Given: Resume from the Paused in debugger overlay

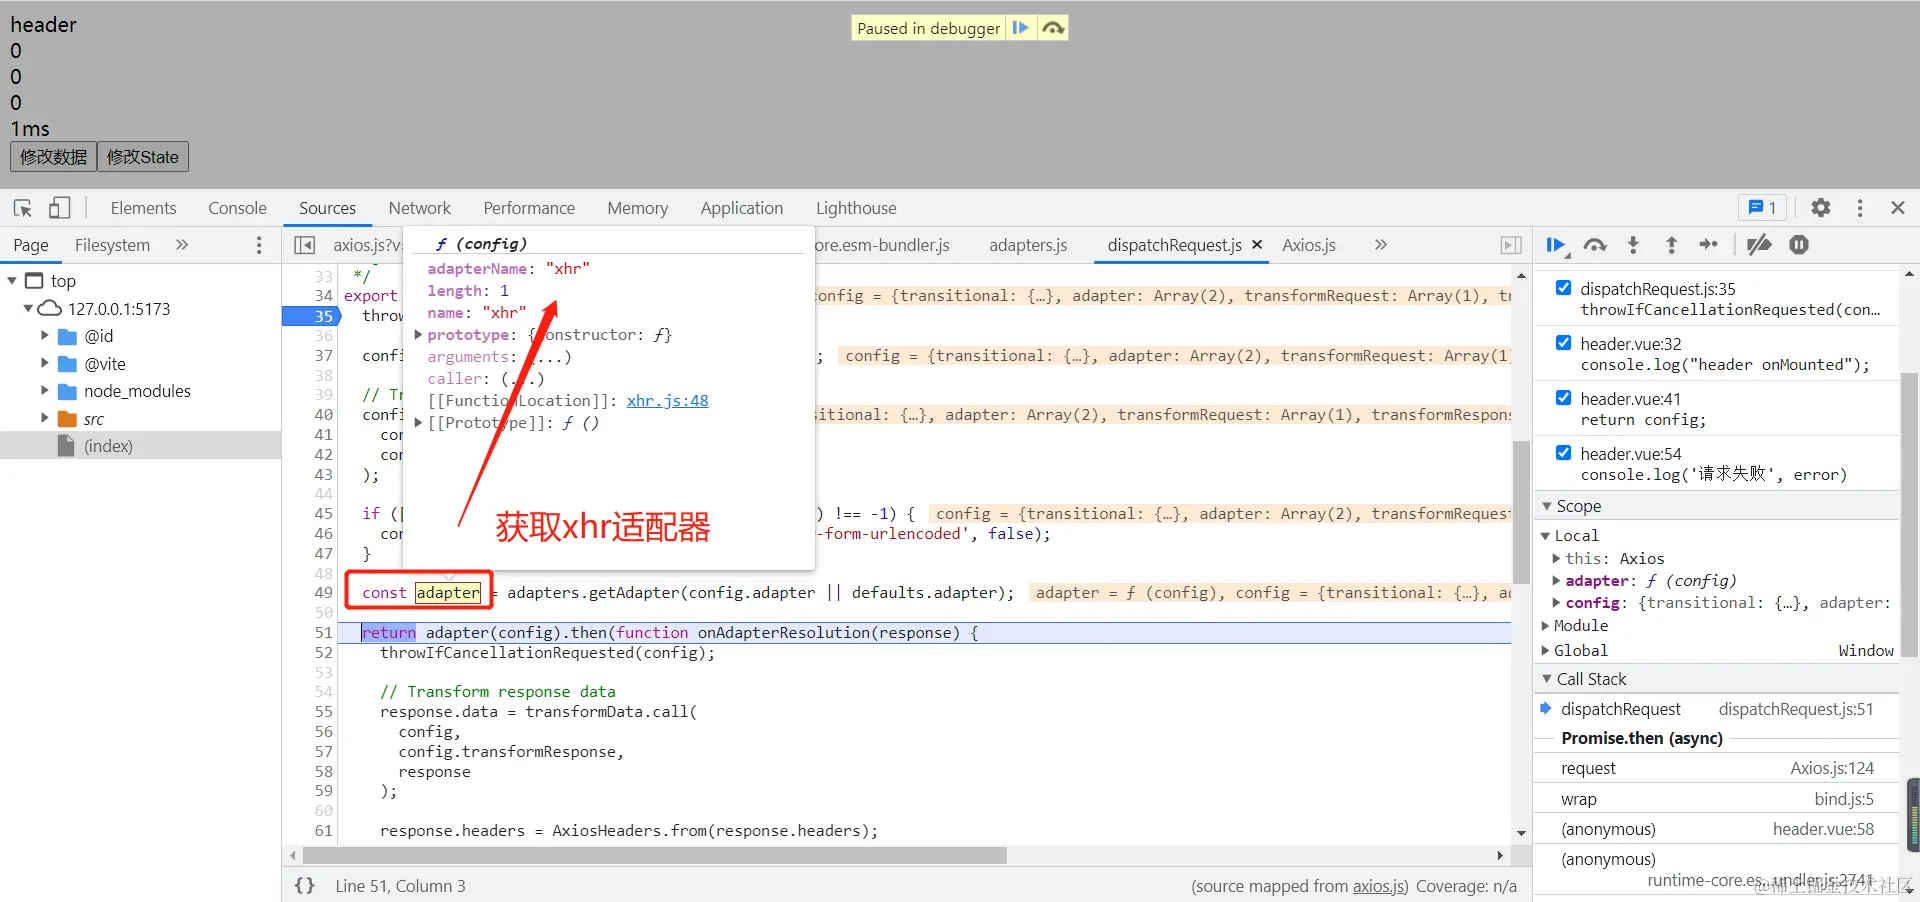Looking at the screenshot, I should 1020,28.
